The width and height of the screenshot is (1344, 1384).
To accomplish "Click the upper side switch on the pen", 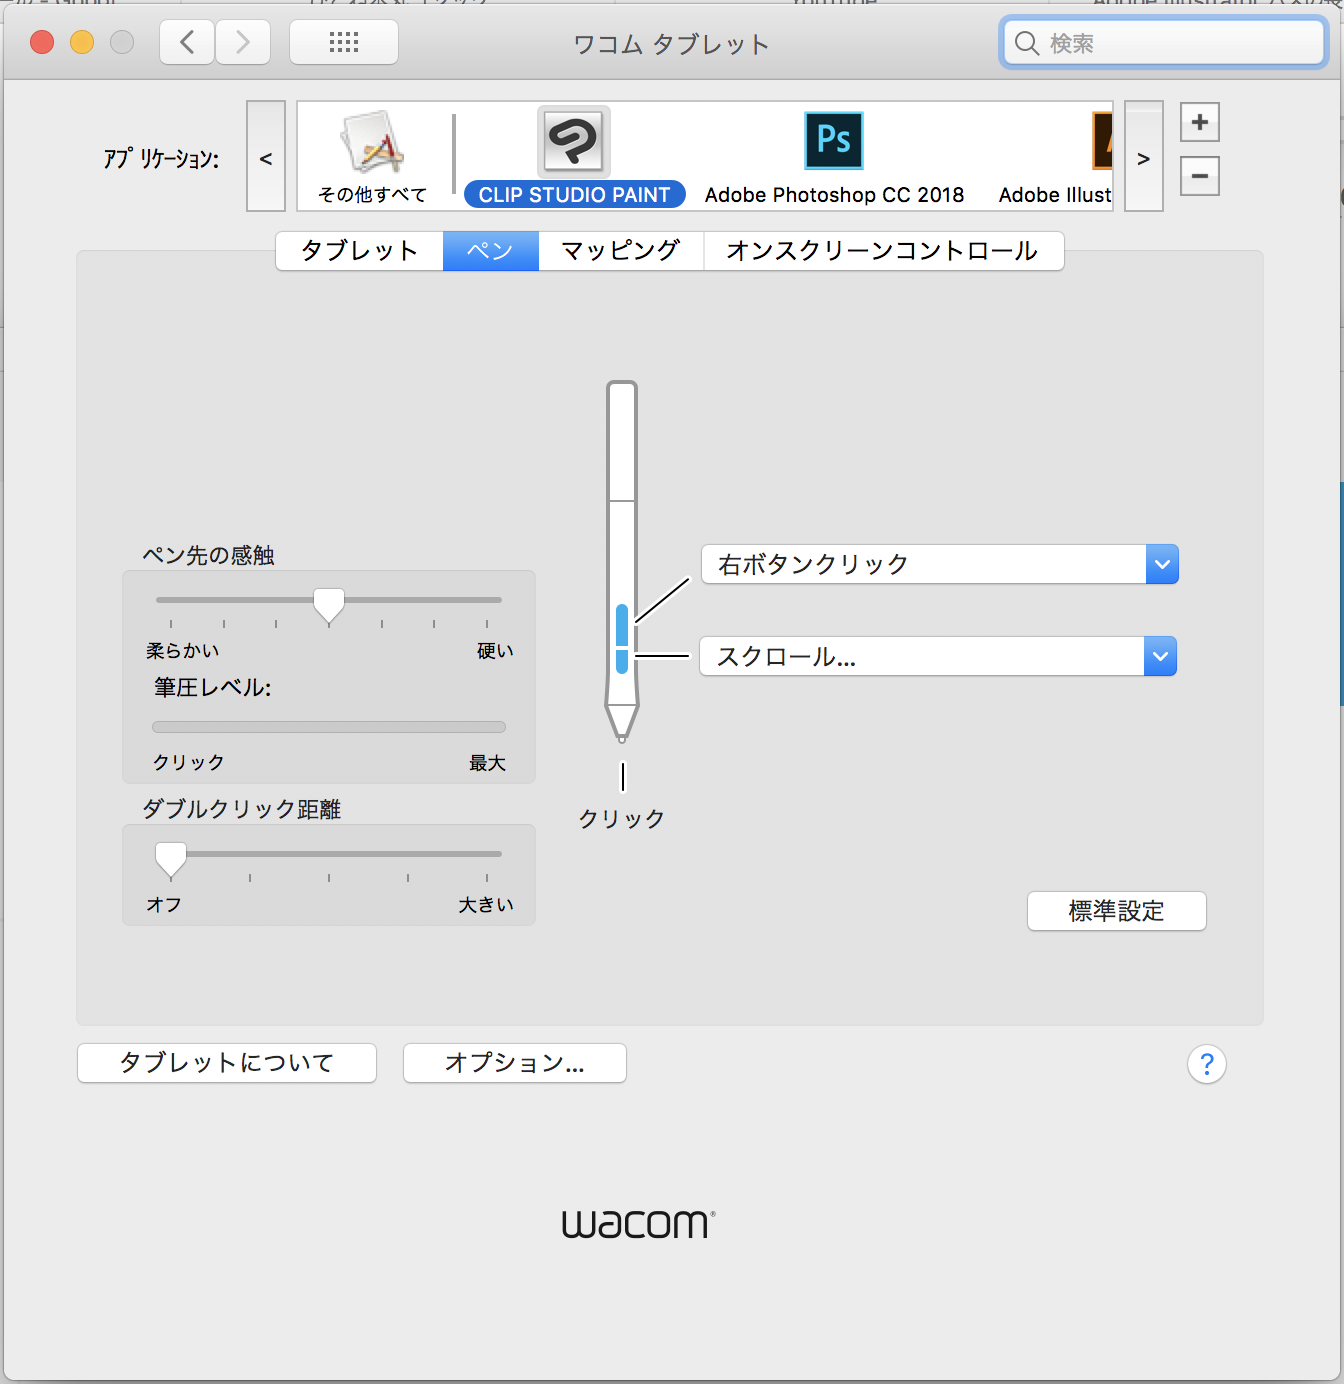I will [622, 624].
